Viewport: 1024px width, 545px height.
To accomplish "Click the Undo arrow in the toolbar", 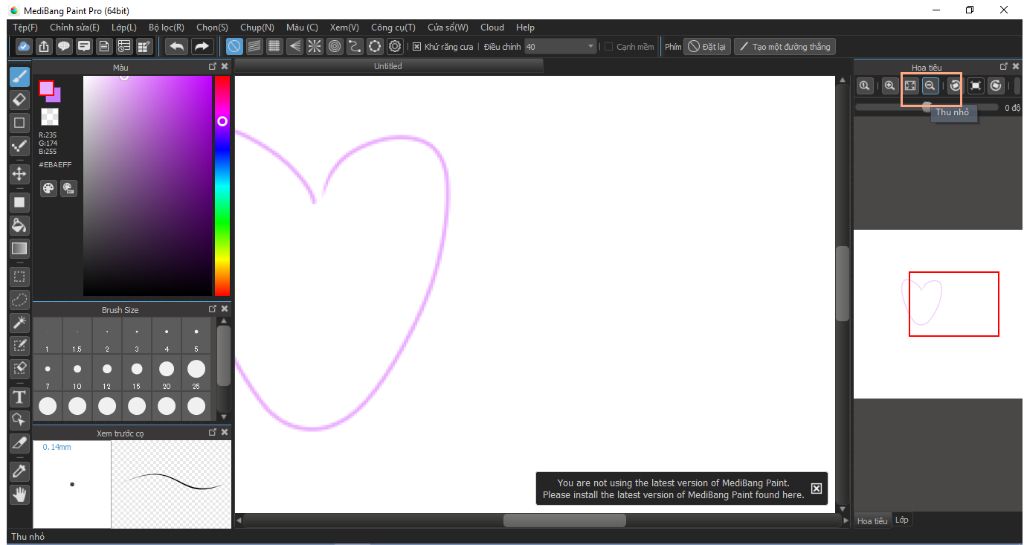I will 177,46.
